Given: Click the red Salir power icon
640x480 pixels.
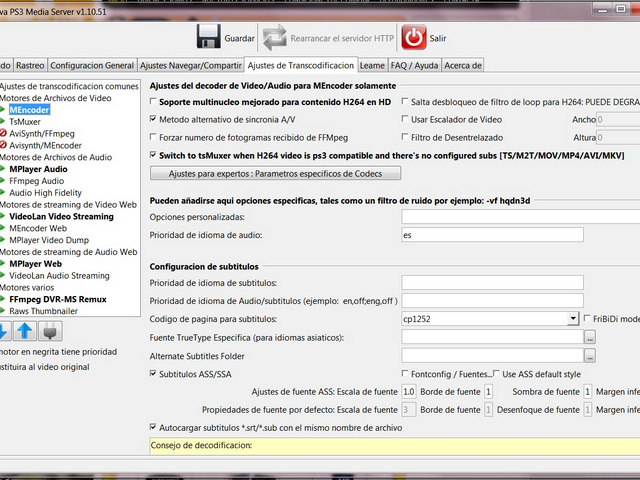Looking at the screenshot, I should [x=413, y=38].
